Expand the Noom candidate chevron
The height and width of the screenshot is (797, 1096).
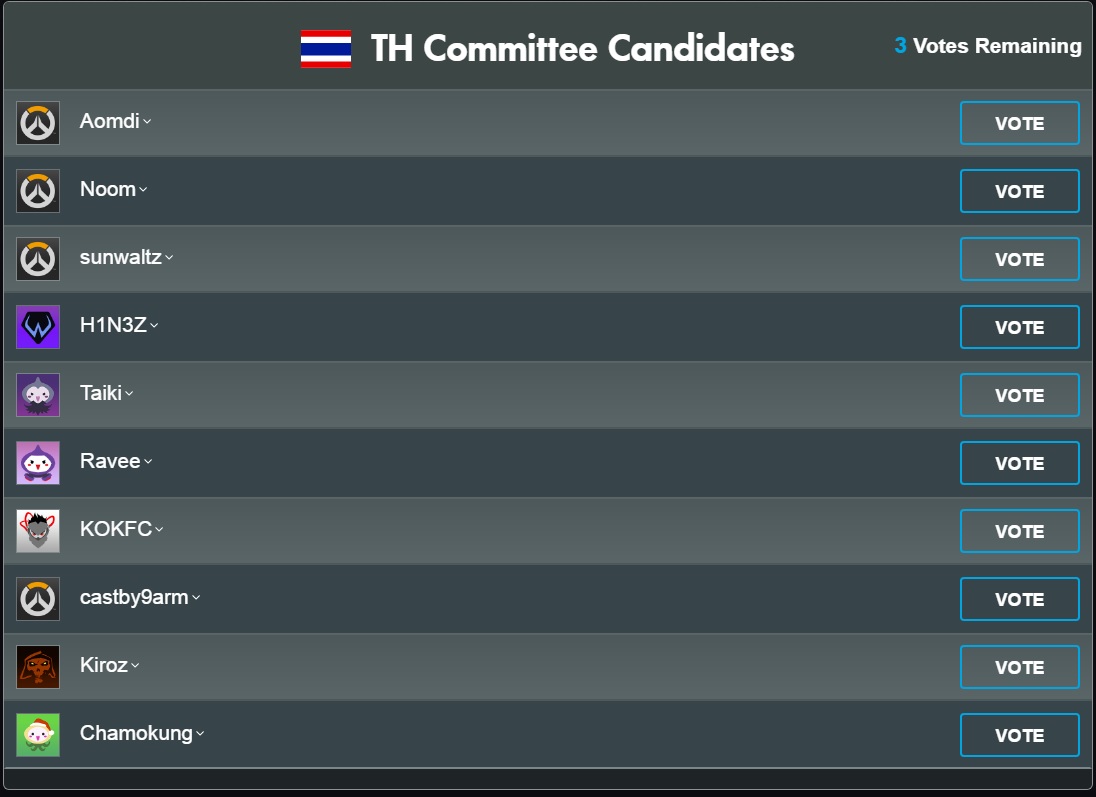[x=143, y=190]
